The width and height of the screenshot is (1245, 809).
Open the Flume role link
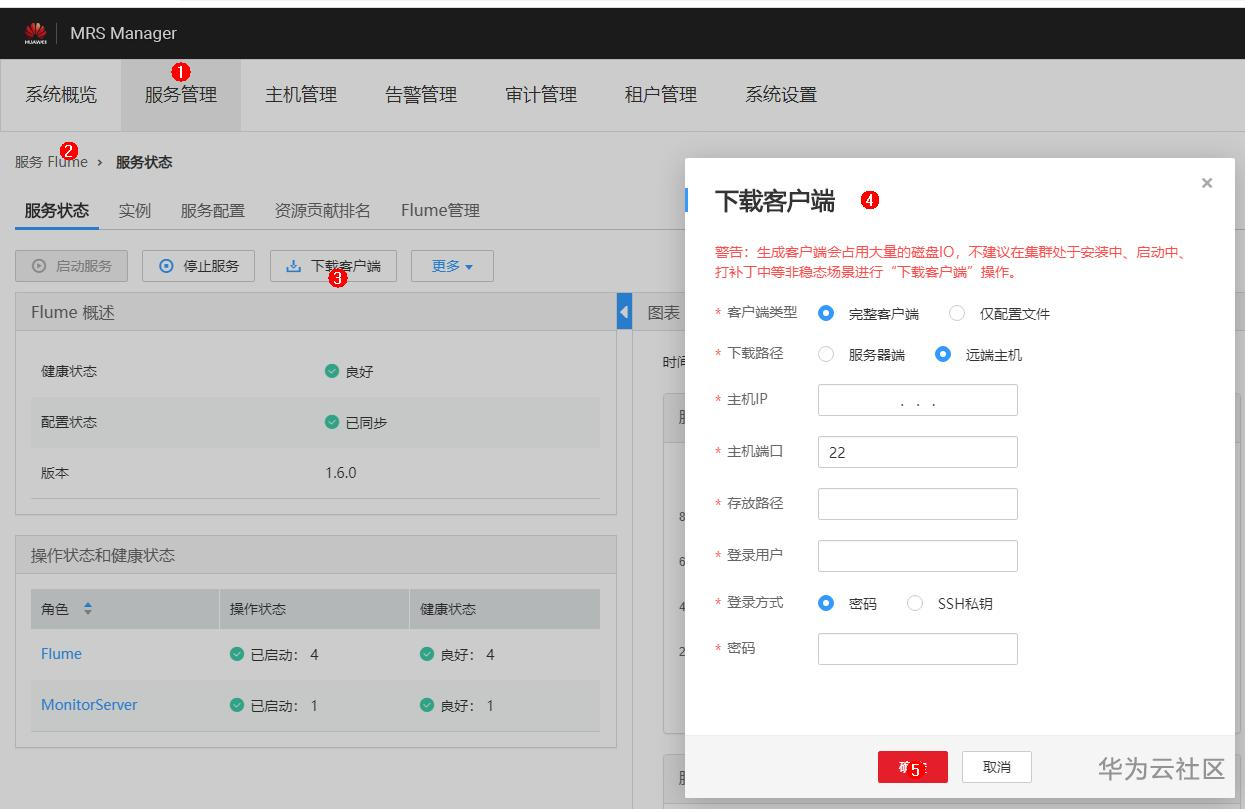point(61,653)
